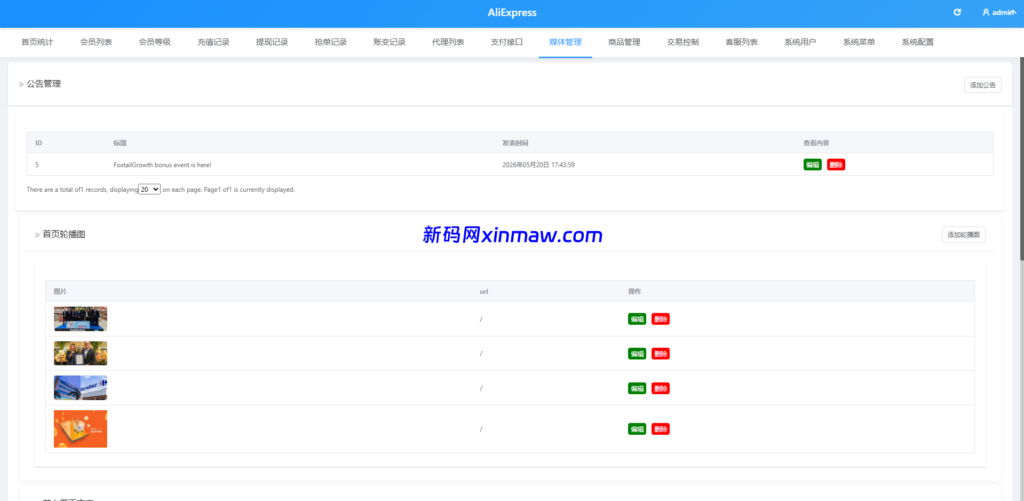Image resolution: width=1024 pixels, height=501 pixels.
Task: Go to the 会员等级 tab
Action: click(x=155, y=42)
